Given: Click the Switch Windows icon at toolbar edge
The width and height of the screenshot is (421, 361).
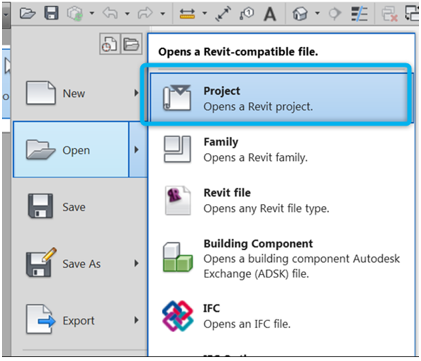Looking at the screenshot, I should pos(412,13).
